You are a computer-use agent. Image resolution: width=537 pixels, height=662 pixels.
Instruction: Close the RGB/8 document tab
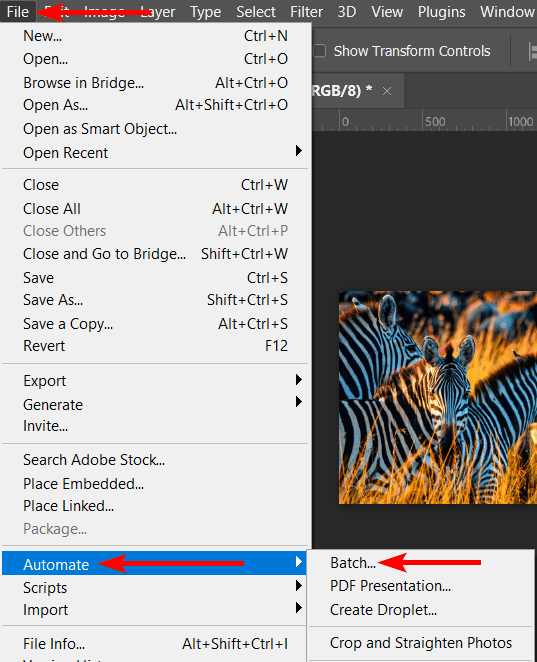point(387,91)
